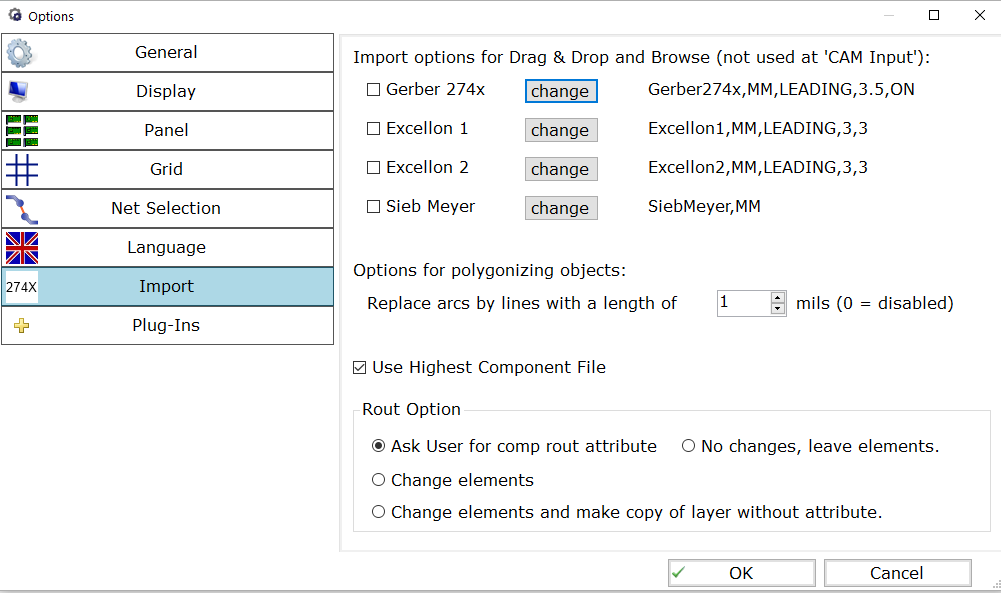Click the arc length input field
The image size is (1001, 593).
point(744,303)
